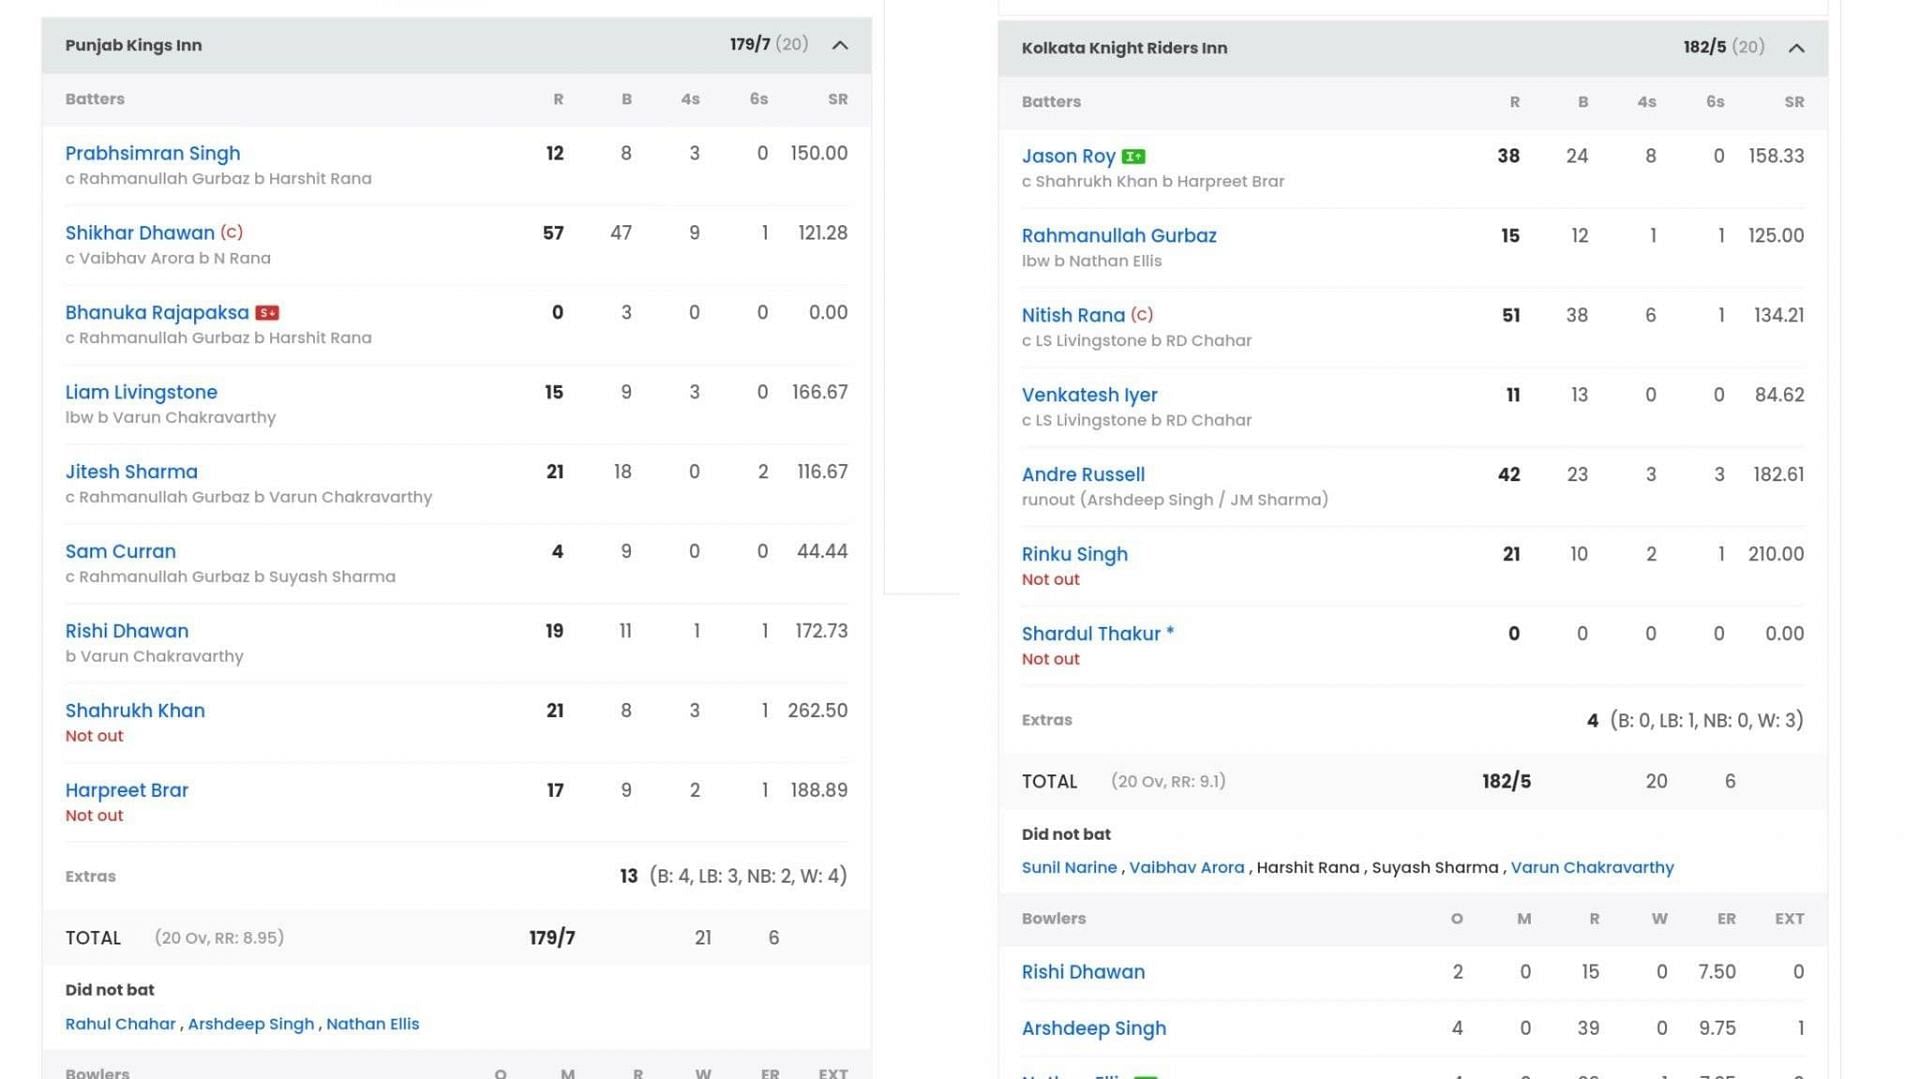This screenshot has width=1920, height=1079.
Task: Open Vaibhav Arora in Did not bat list
Action: pyautogui.click(x=1186, y=868)
